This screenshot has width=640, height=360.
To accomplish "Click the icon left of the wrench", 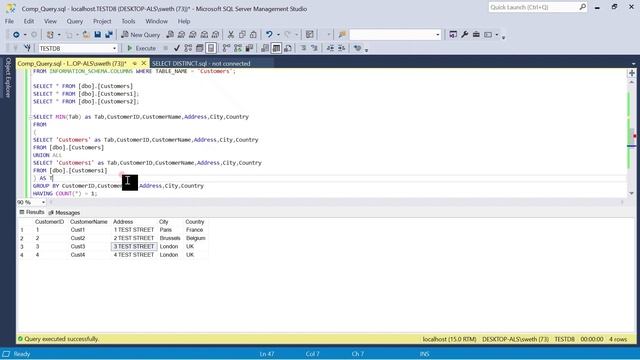I will [453, 35].
